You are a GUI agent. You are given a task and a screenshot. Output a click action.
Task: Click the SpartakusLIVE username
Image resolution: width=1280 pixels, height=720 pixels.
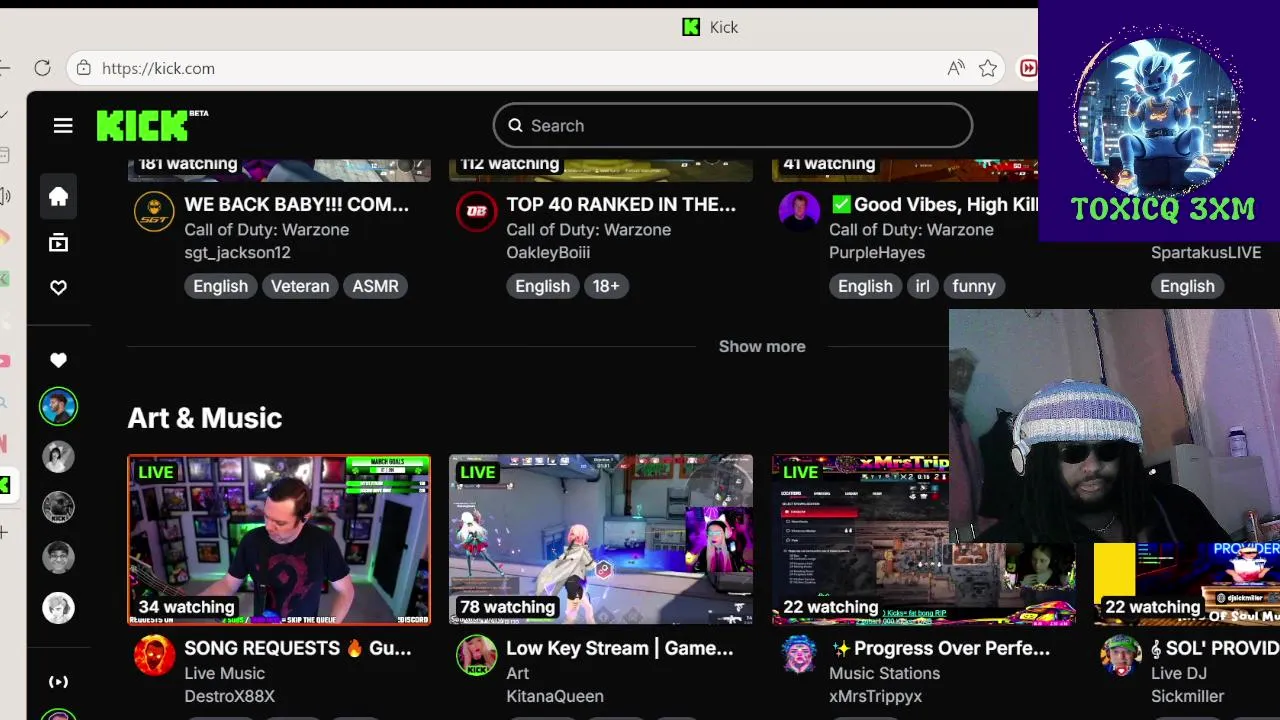tap(1206, 252)
